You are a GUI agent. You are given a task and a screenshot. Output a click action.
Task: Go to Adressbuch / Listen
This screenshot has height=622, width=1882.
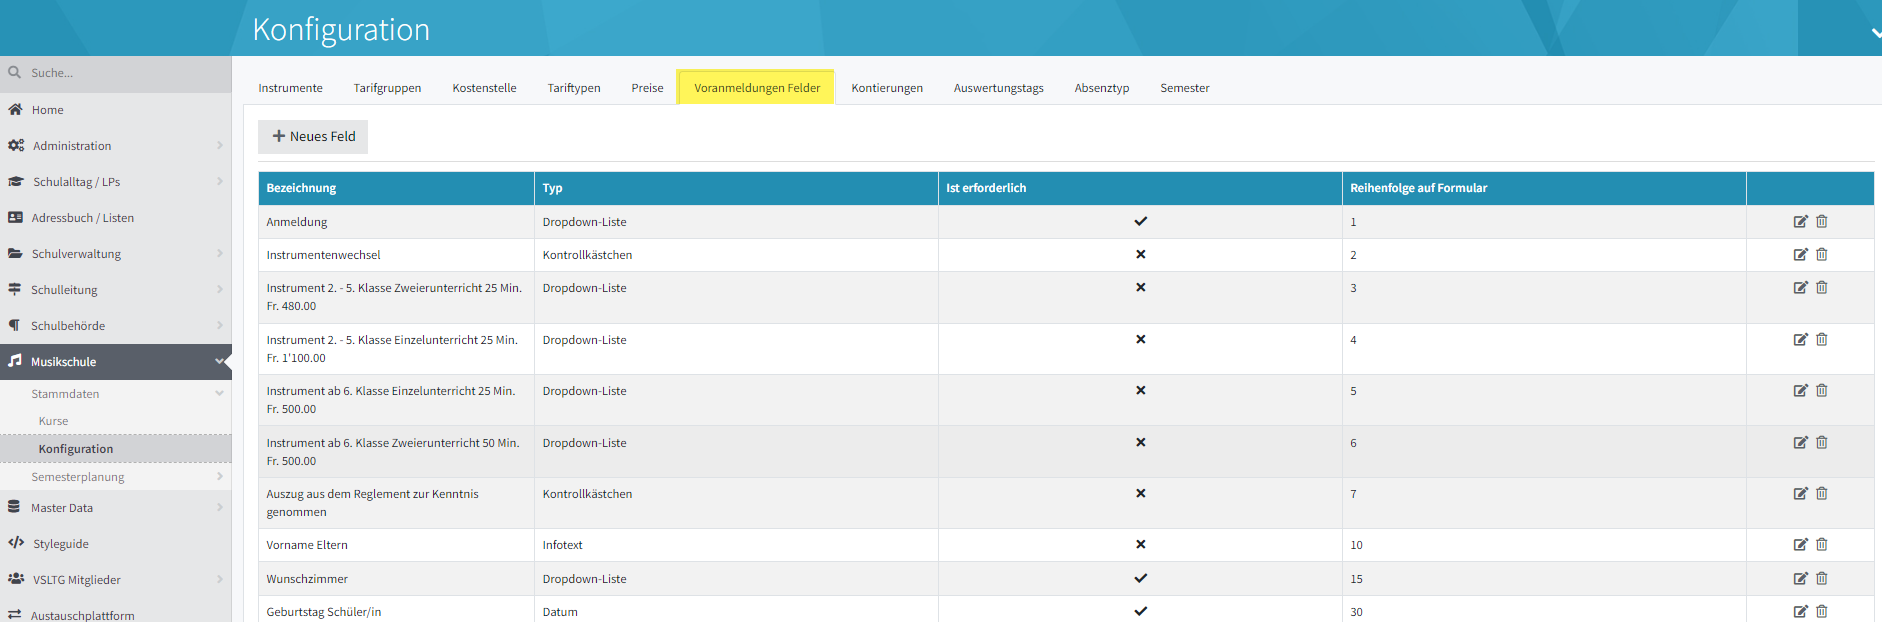point(82,218)
